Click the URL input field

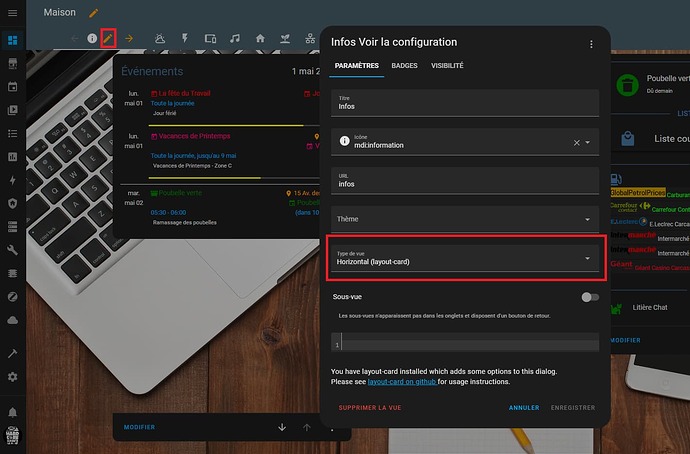pyautogui.click(x=465, y=180)
